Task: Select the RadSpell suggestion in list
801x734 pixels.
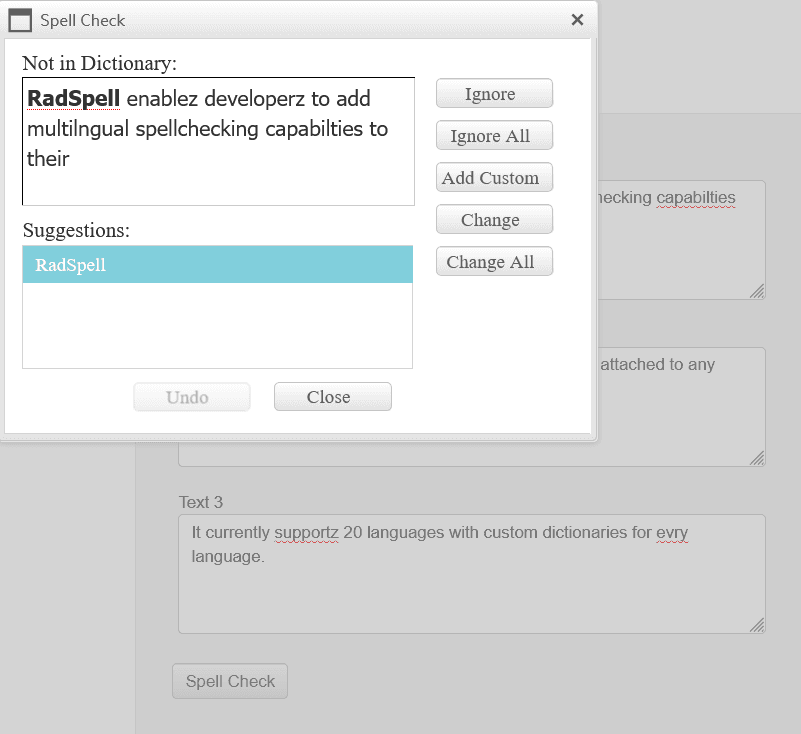Action: [x=218, y=265]
